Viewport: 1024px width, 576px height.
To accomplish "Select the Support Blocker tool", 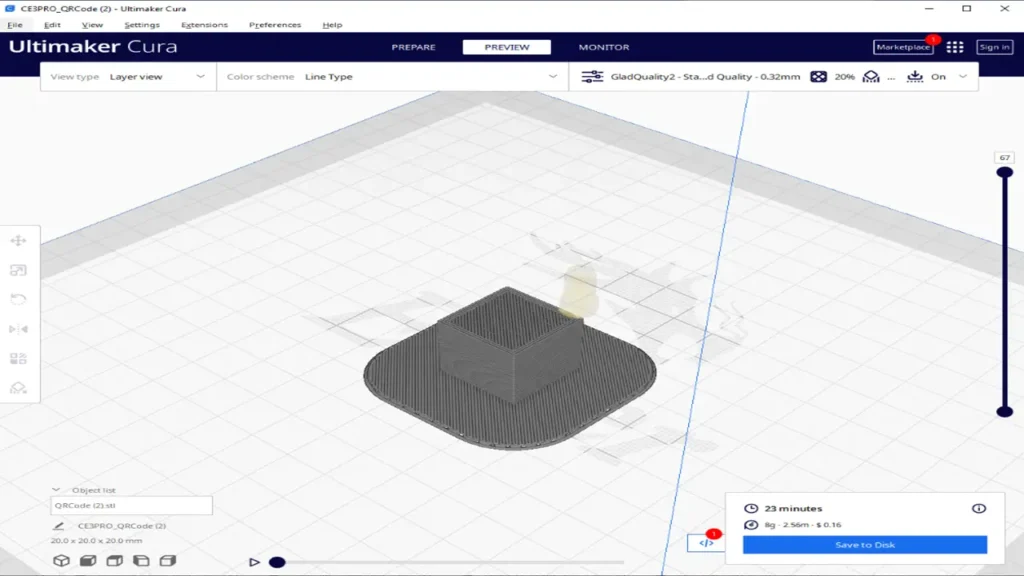I will 18,388.
